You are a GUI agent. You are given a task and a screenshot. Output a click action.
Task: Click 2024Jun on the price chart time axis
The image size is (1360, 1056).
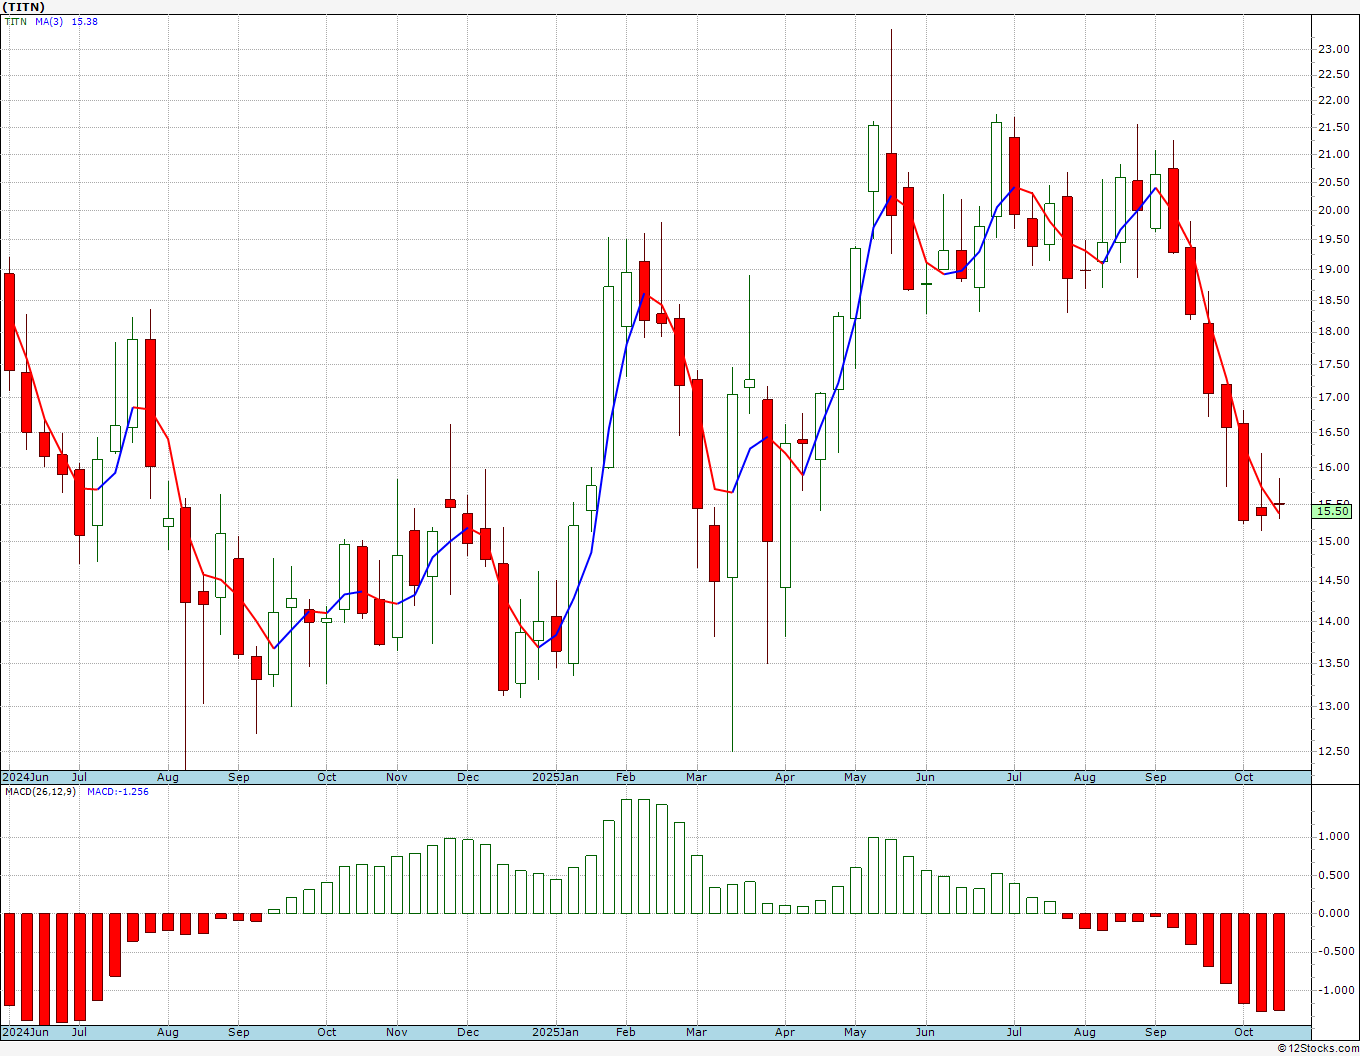click(x=25, y=777)
